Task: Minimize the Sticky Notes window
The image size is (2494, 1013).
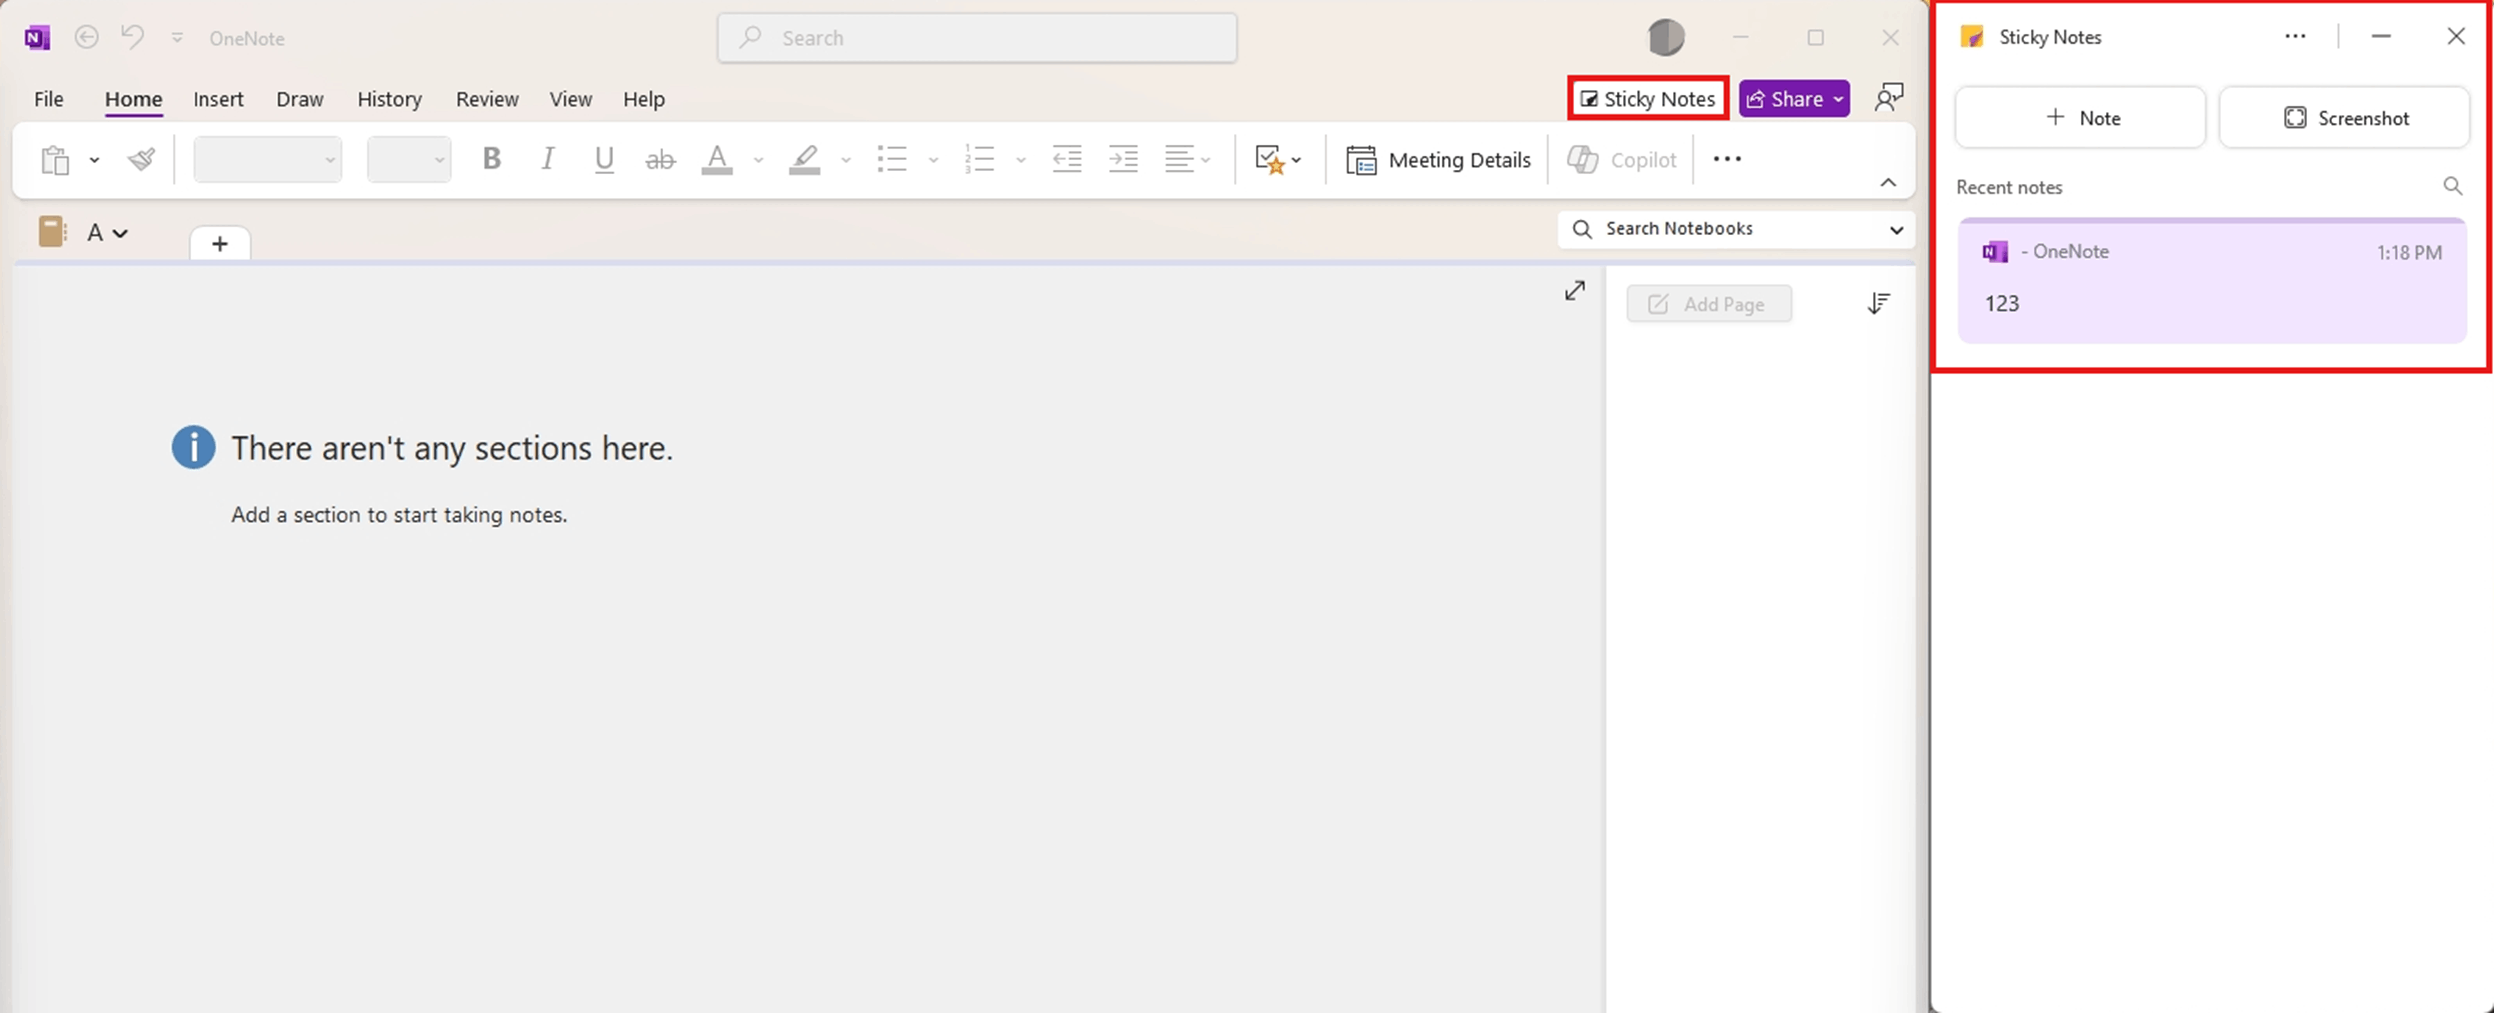Action: coord(2381,36)
